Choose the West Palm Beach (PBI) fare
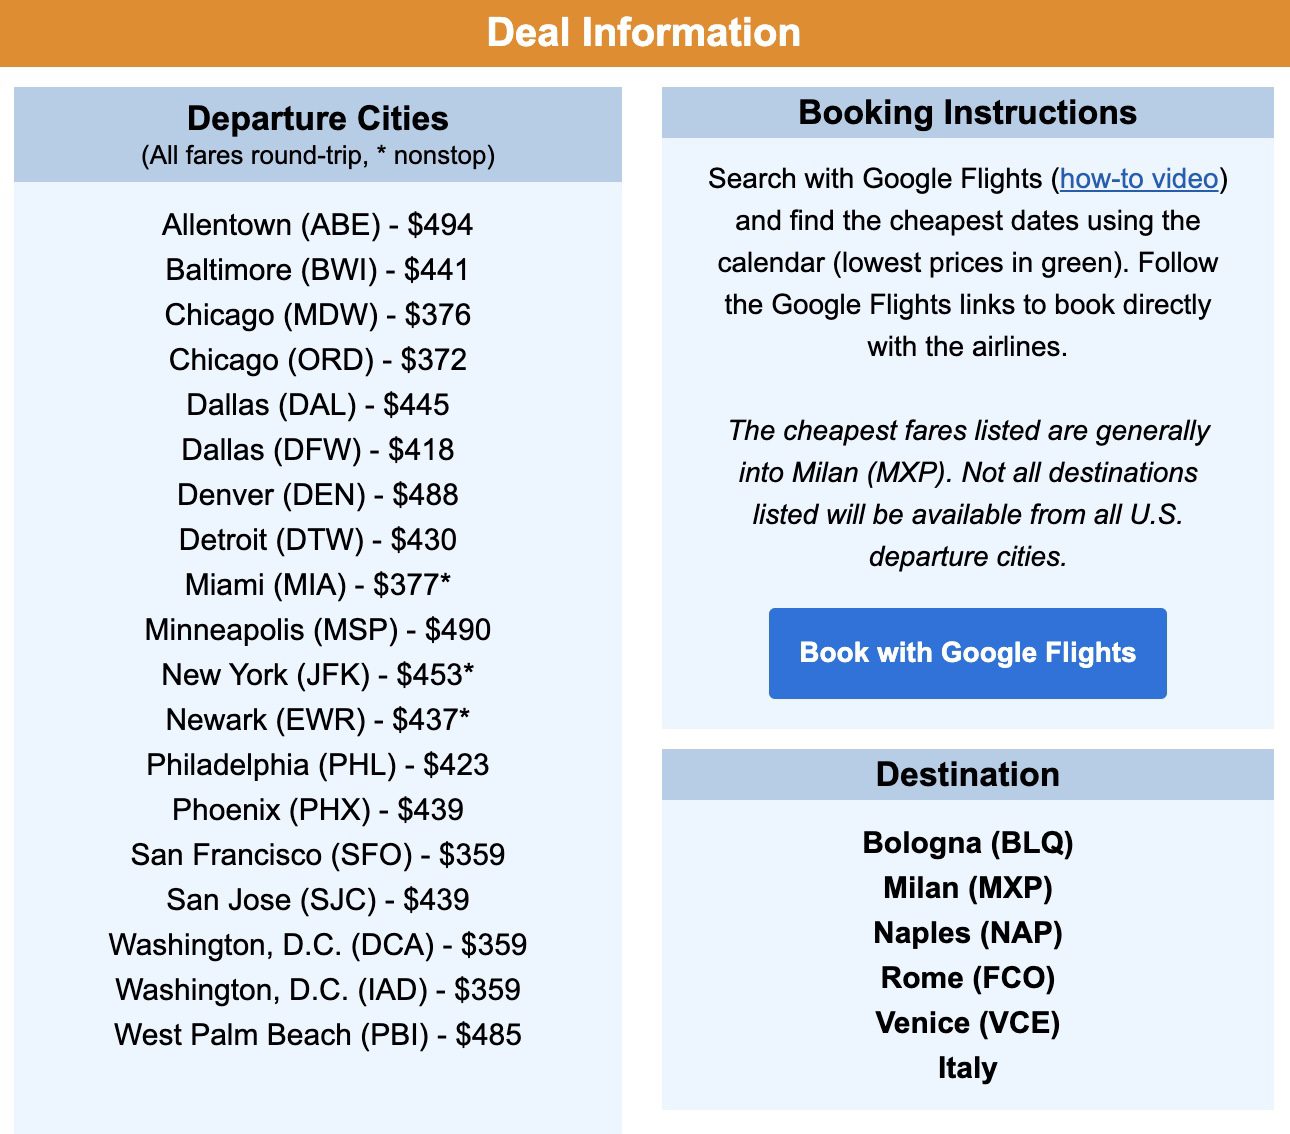The height and width of the screenshot is (1134, 1290). click(x=318, y=1034)
